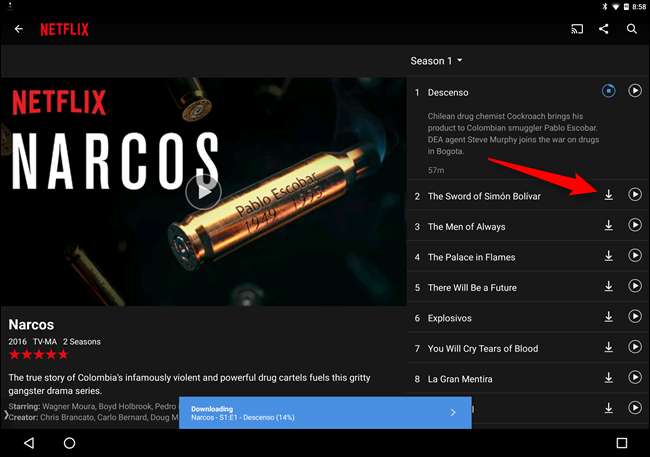This screenshot has height=457, width=650.
Task: Download The Men of Always episode
Action: pos(609,225)
